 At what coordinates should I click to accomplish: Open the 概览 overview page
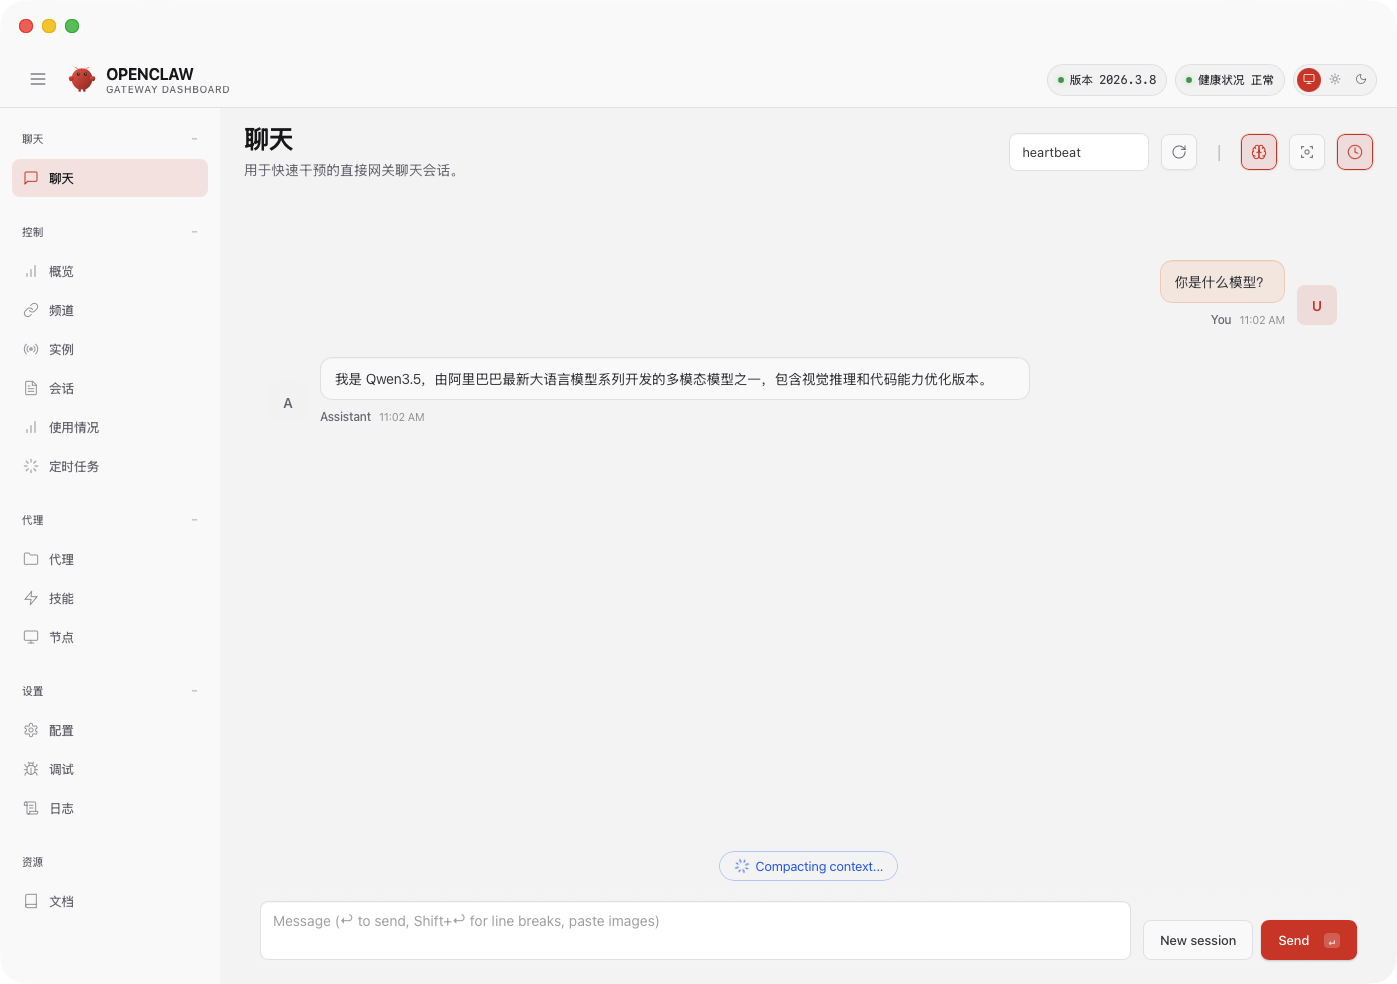[61, 271]
